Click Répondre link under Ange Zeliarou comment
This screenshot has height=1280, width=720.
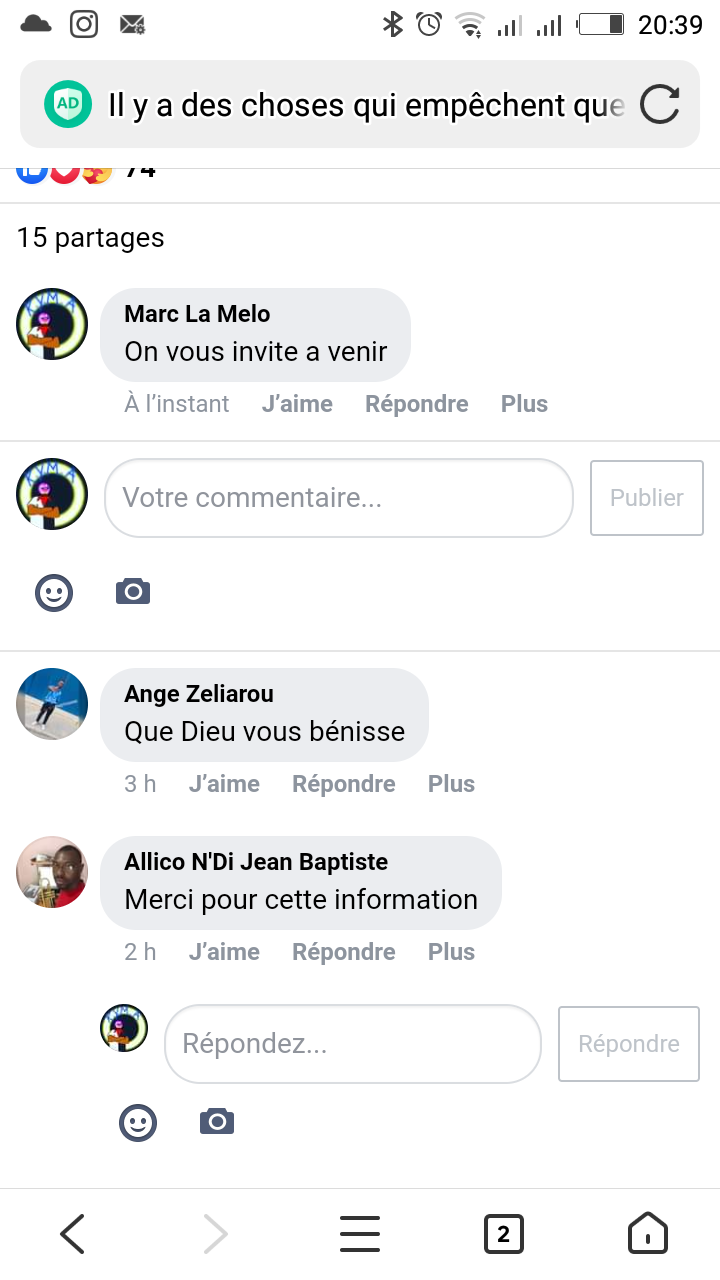pyautogui.click(x=343, y=784)
